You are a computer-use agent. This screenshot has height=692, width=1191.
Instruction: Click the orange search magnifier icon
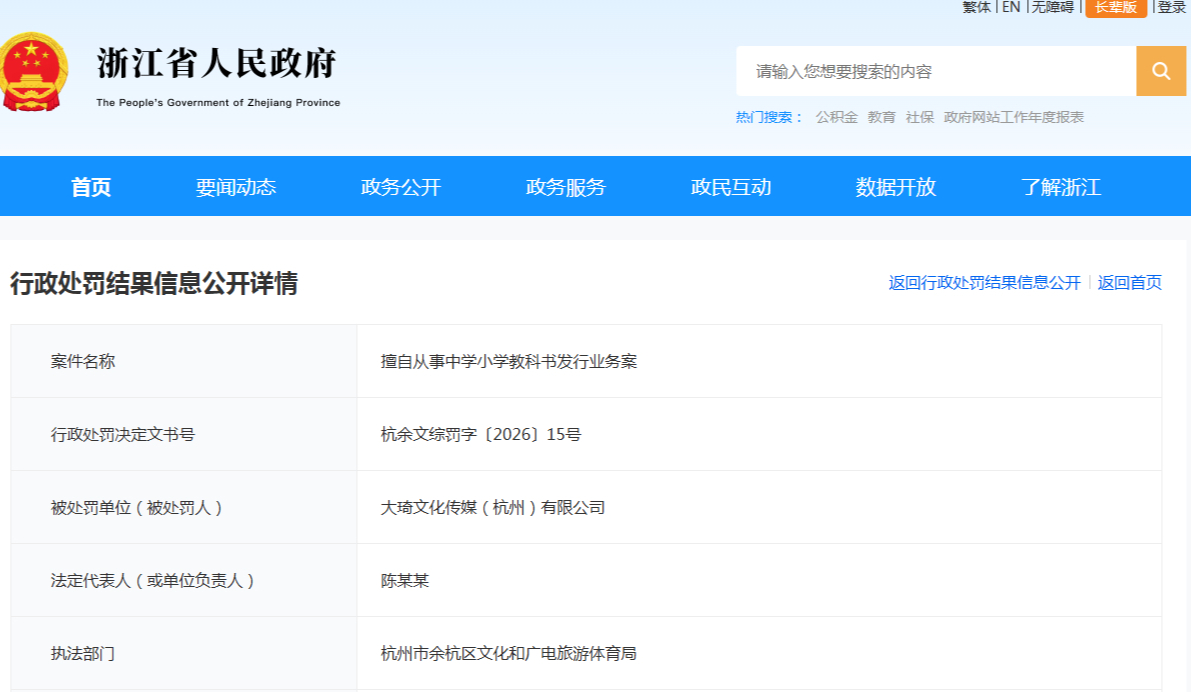point(1161,71)
